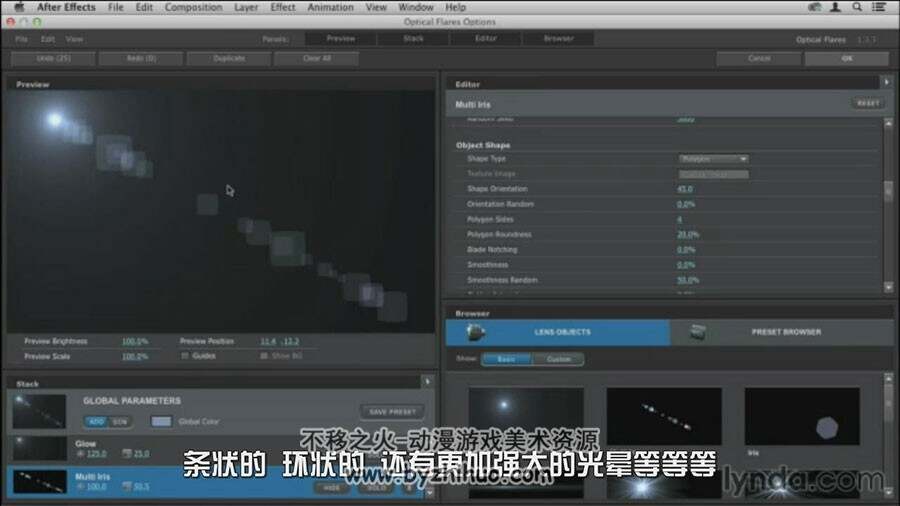Toggle the Stack panel button
Image resolution: width=900 pixels, height=506 pixels.
[413, 38]
